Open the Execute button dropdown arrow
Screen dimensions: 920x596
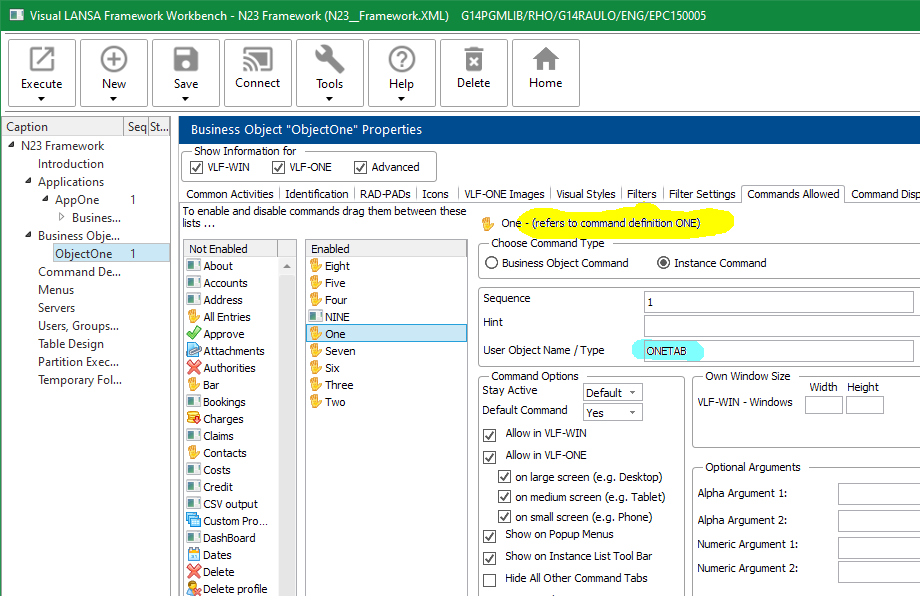point(42,99)
